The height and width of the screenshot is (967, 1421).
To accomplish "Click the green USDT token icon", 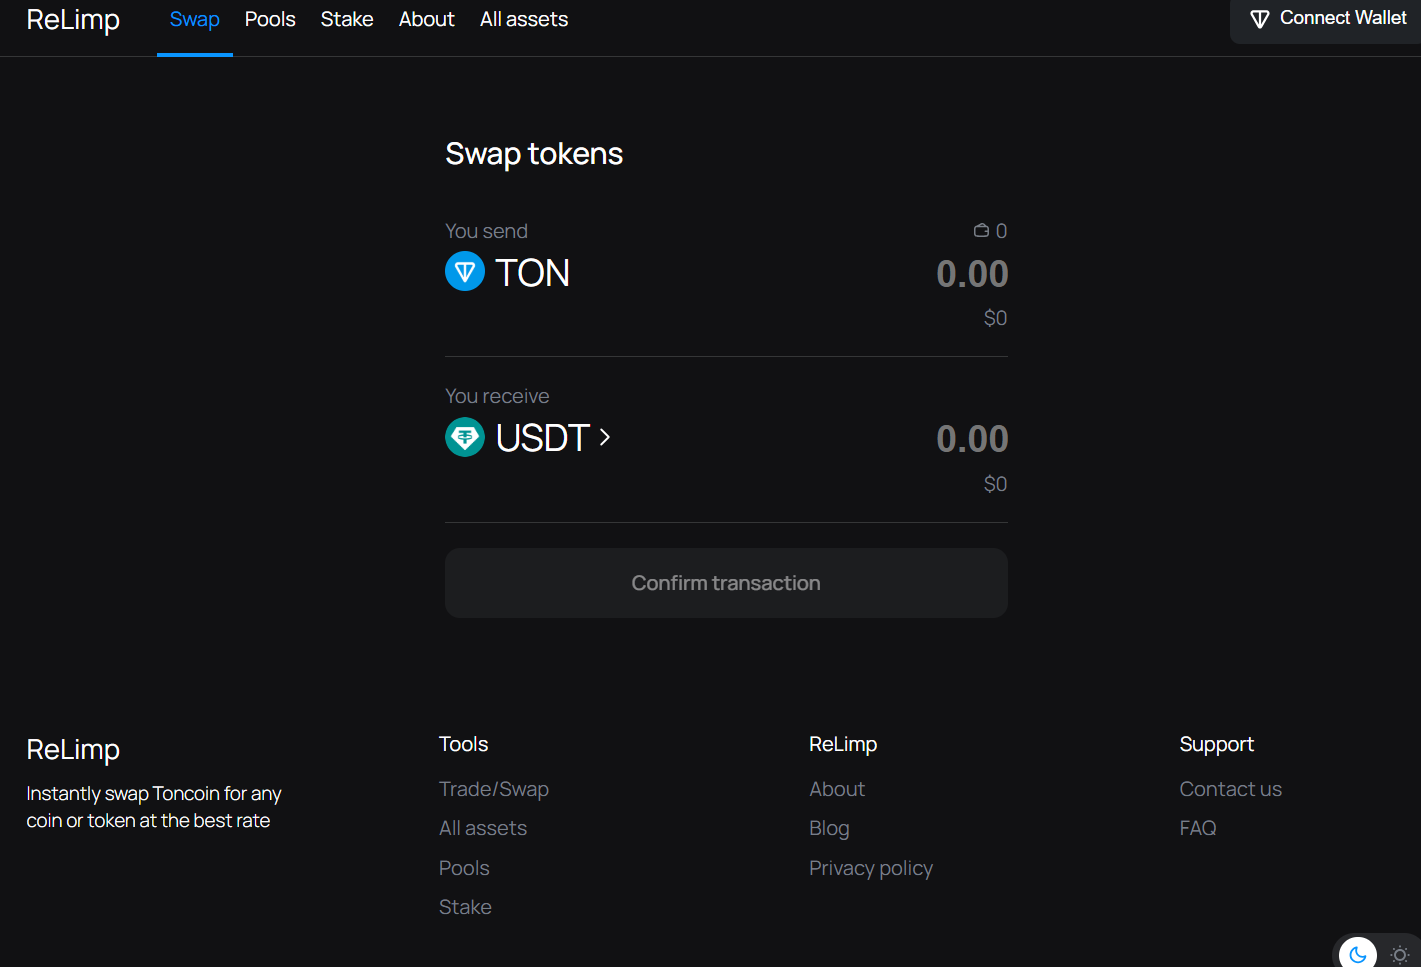I will (x=465, y=437).
